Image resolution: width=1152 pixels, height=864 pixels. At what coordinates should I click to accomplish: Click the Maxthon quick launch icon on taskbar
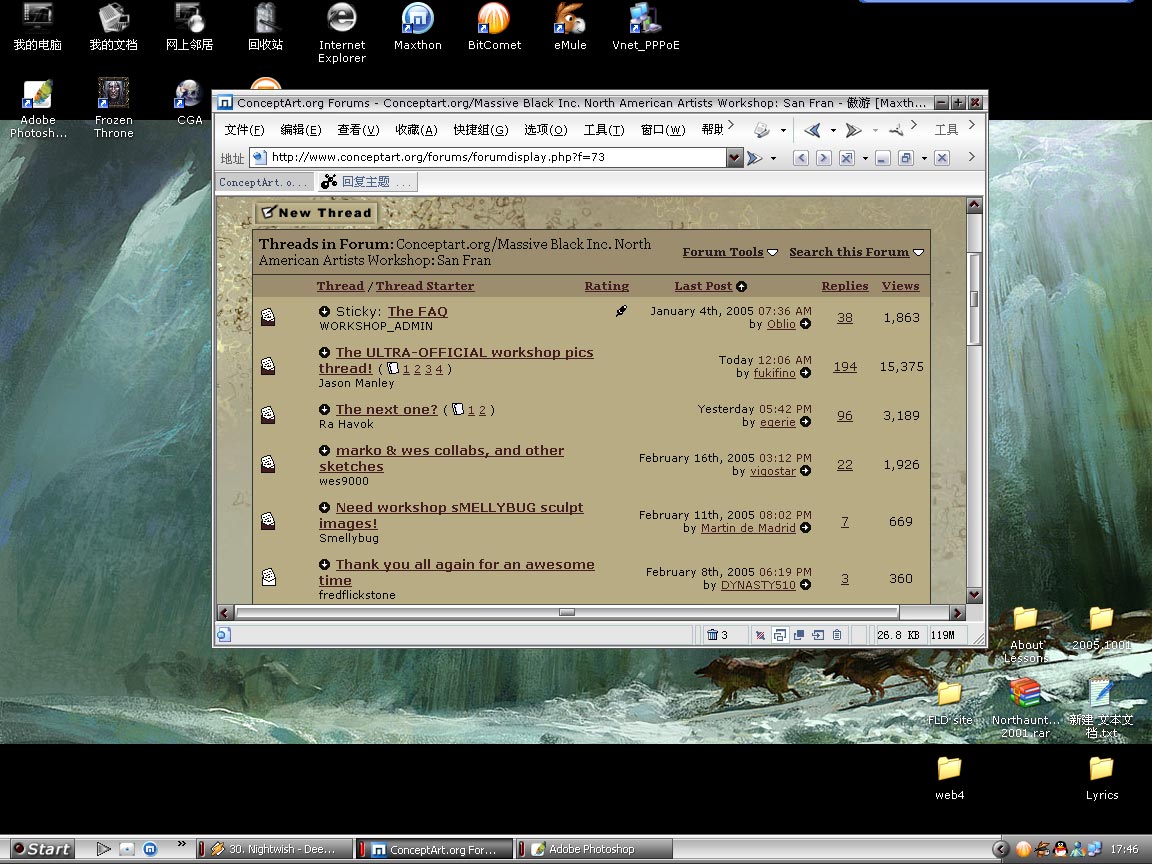coord(150,849)
